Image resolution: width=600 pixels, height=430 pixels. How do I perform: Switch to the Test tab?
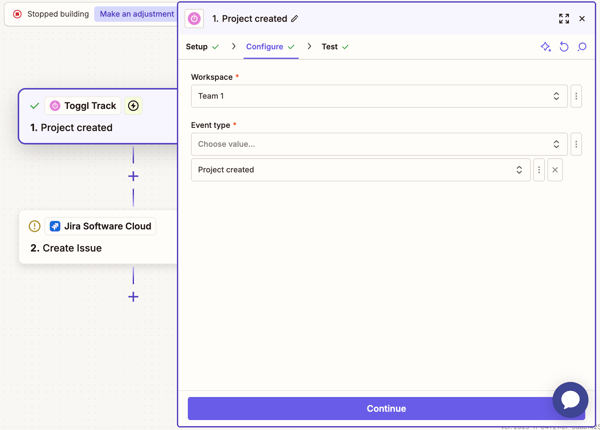(x=329, y=47)
